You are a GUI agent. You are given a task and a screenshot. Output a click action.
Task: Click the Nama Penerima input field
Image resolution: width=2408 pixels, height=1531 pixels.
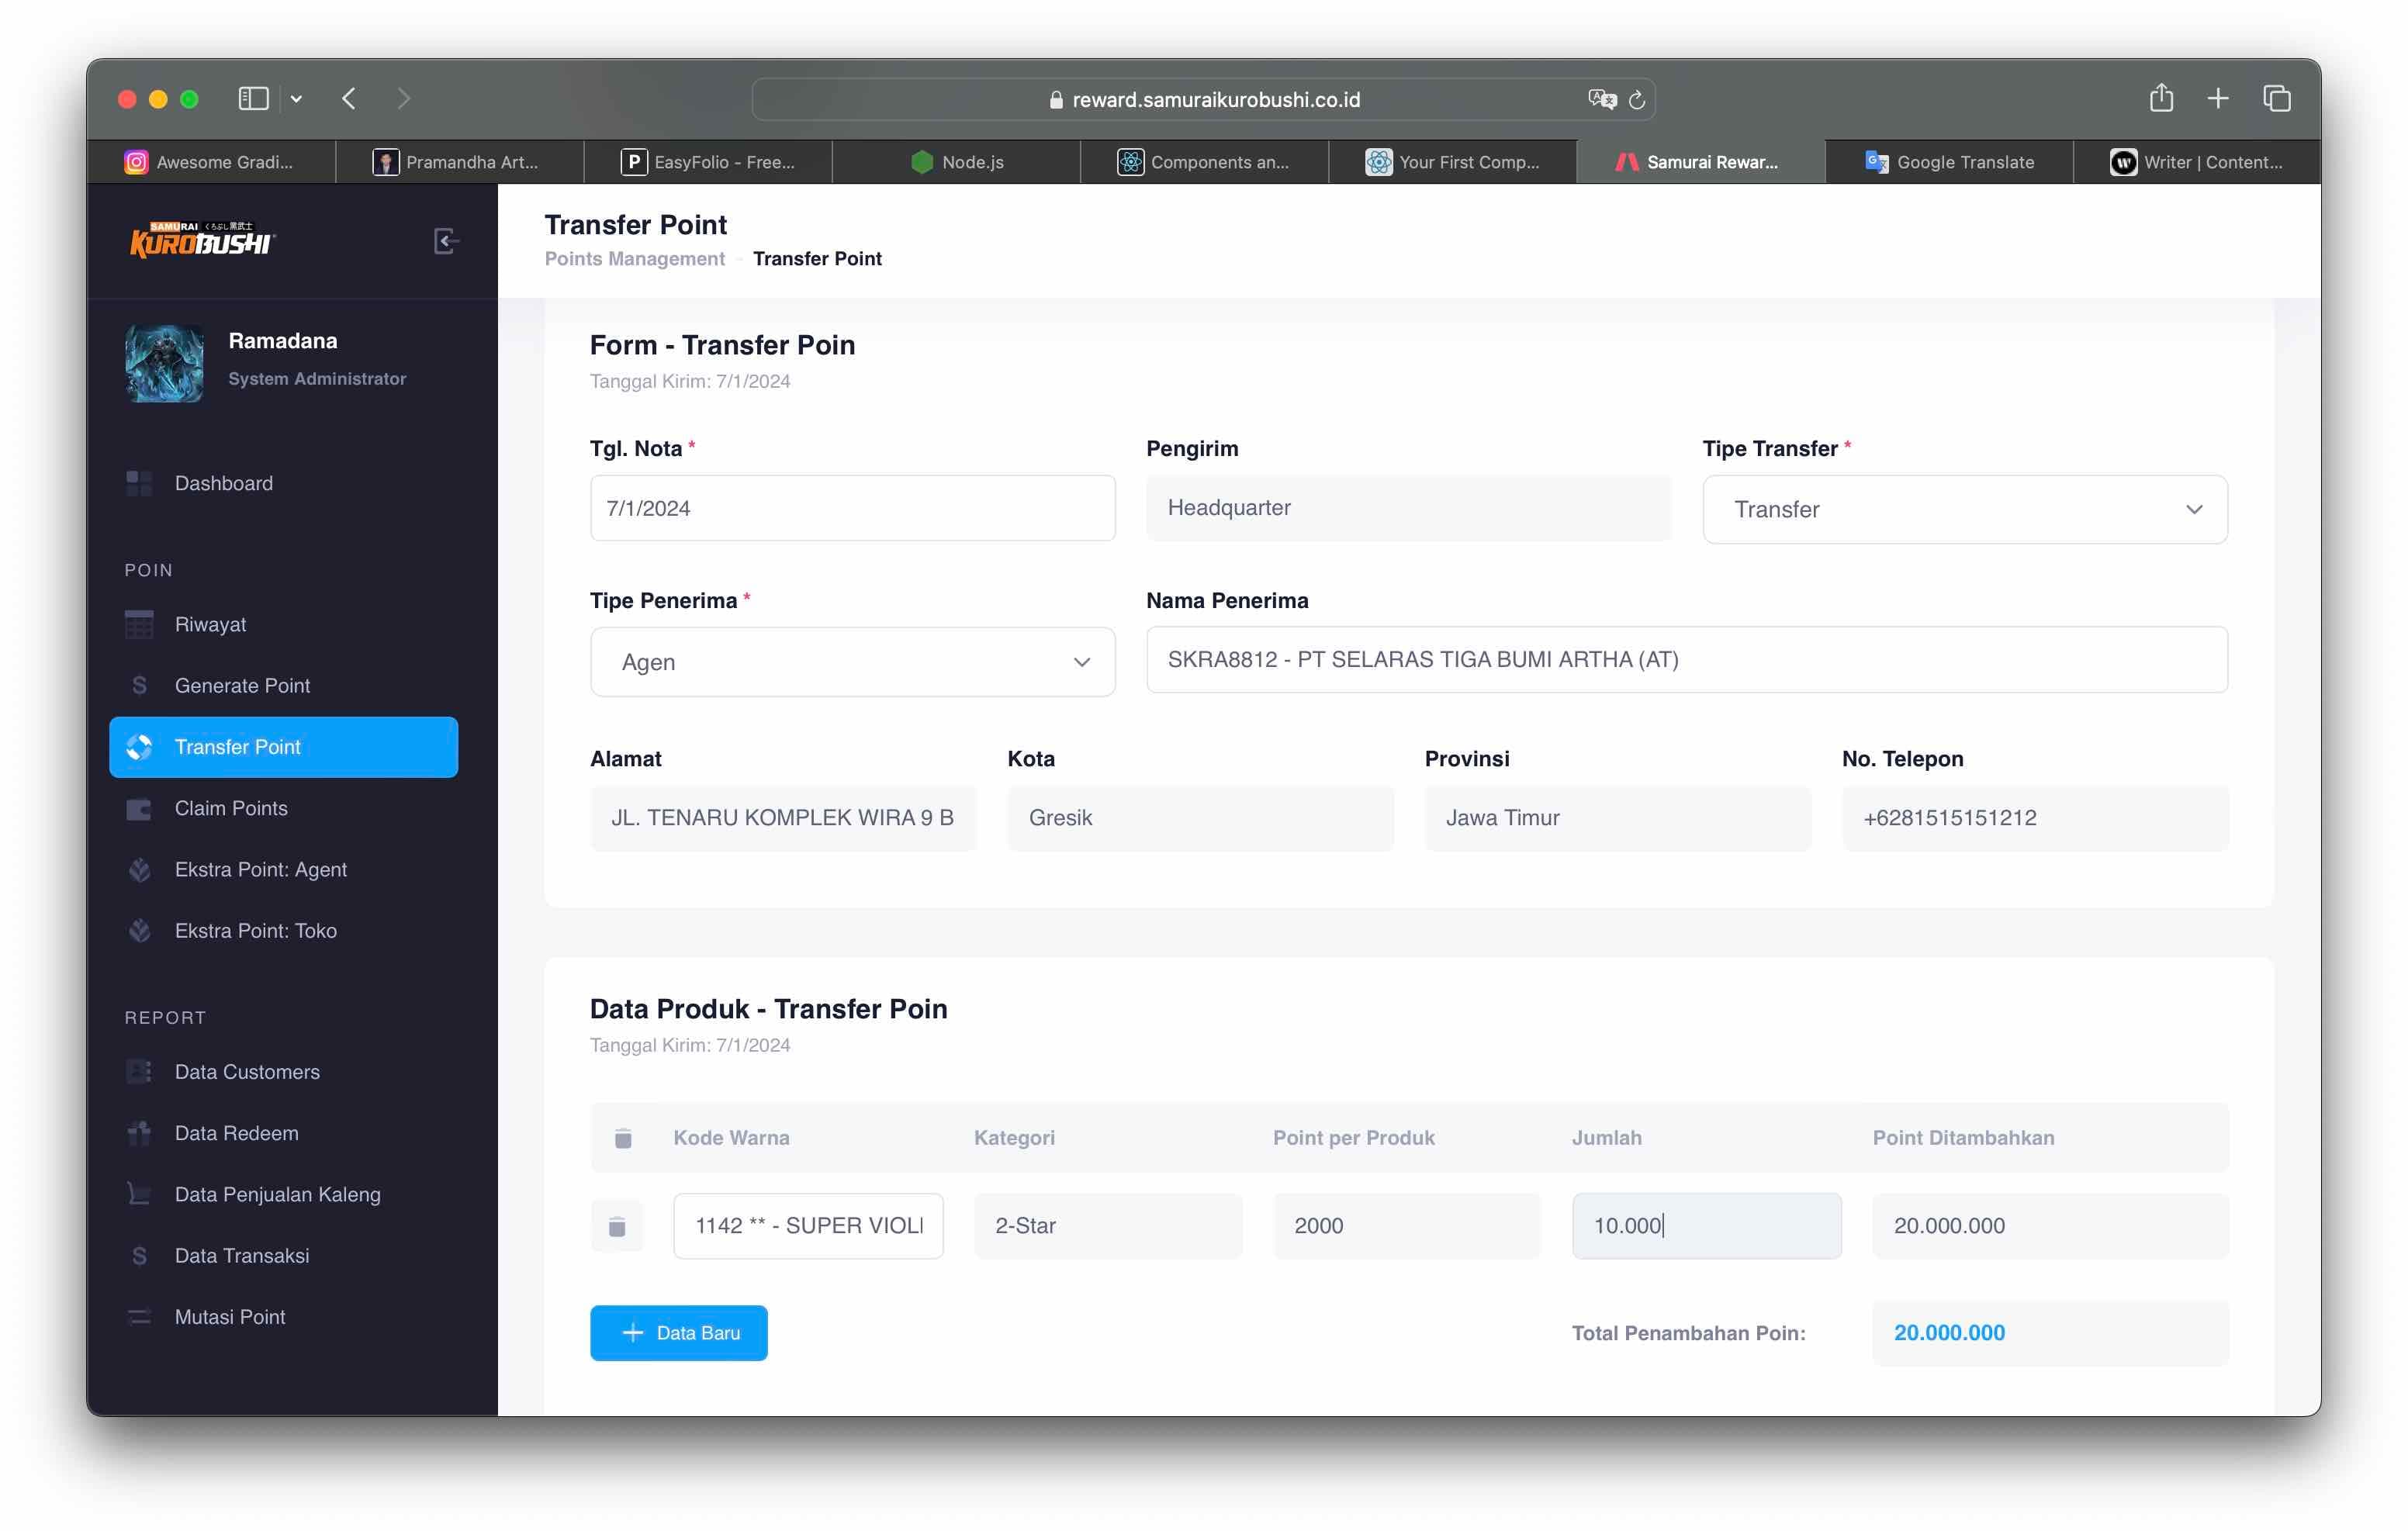(x=1686, y=659)
